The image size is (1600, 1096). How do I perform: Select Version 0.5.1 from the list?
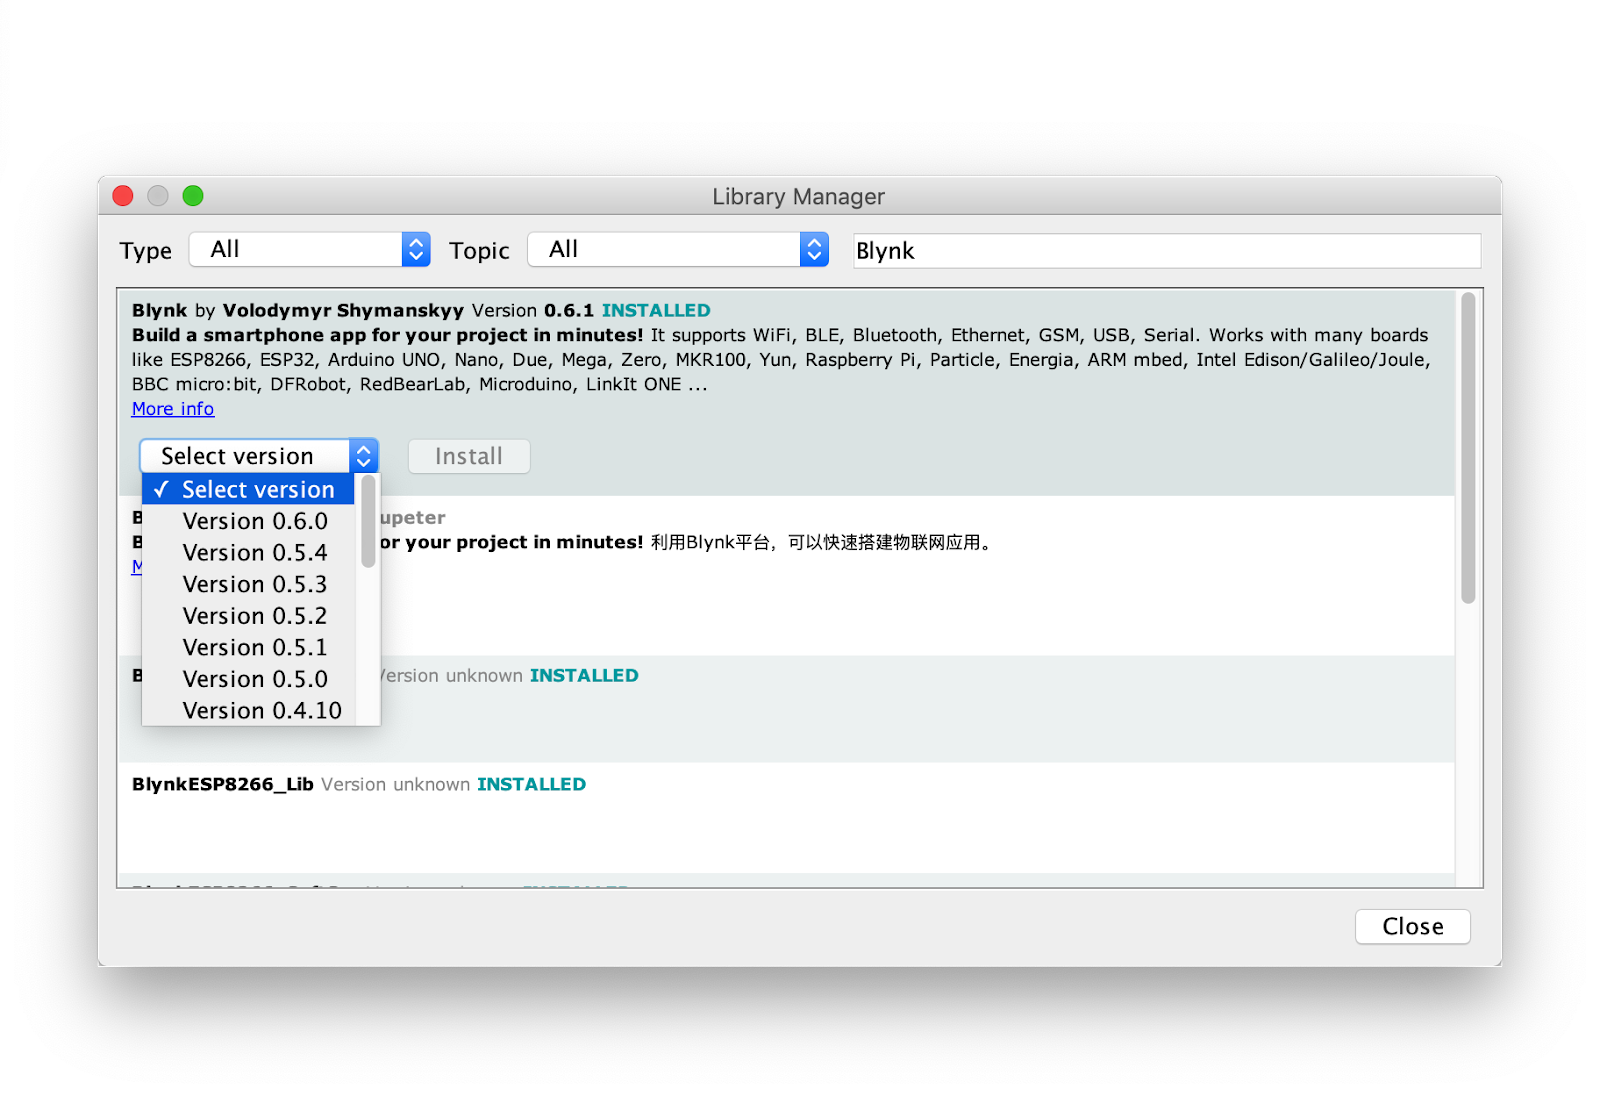coord(248,647)
